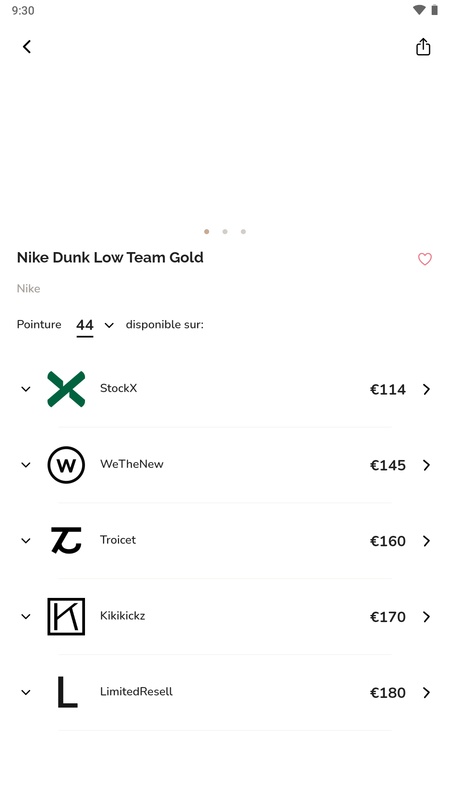Select the third image carousel dot

click(243, 232)
